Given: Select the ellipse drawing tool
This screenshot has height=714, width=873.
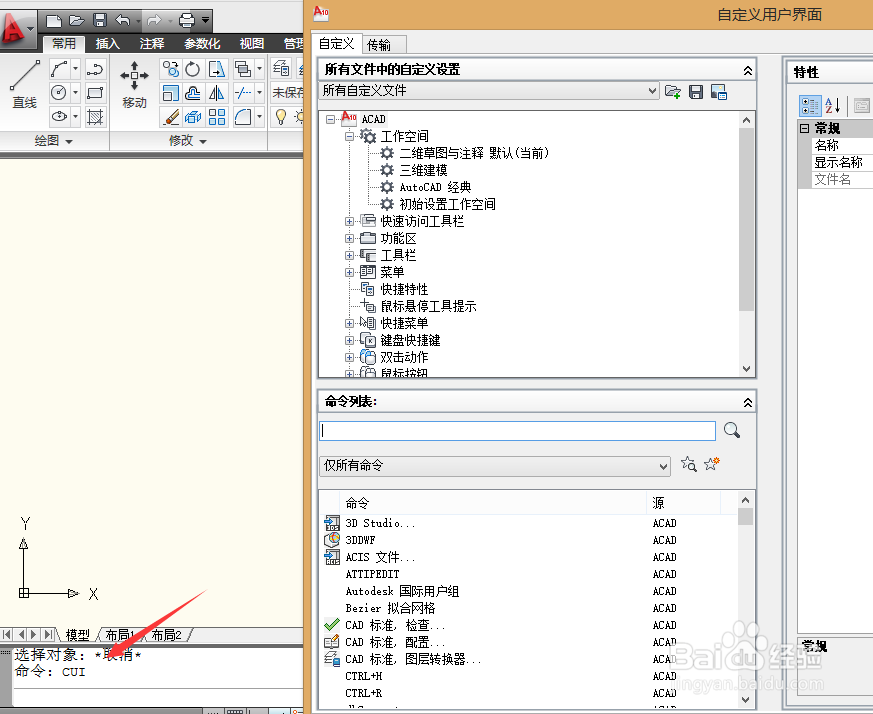Looking at the screenshot, I should [x=59, y=116].
